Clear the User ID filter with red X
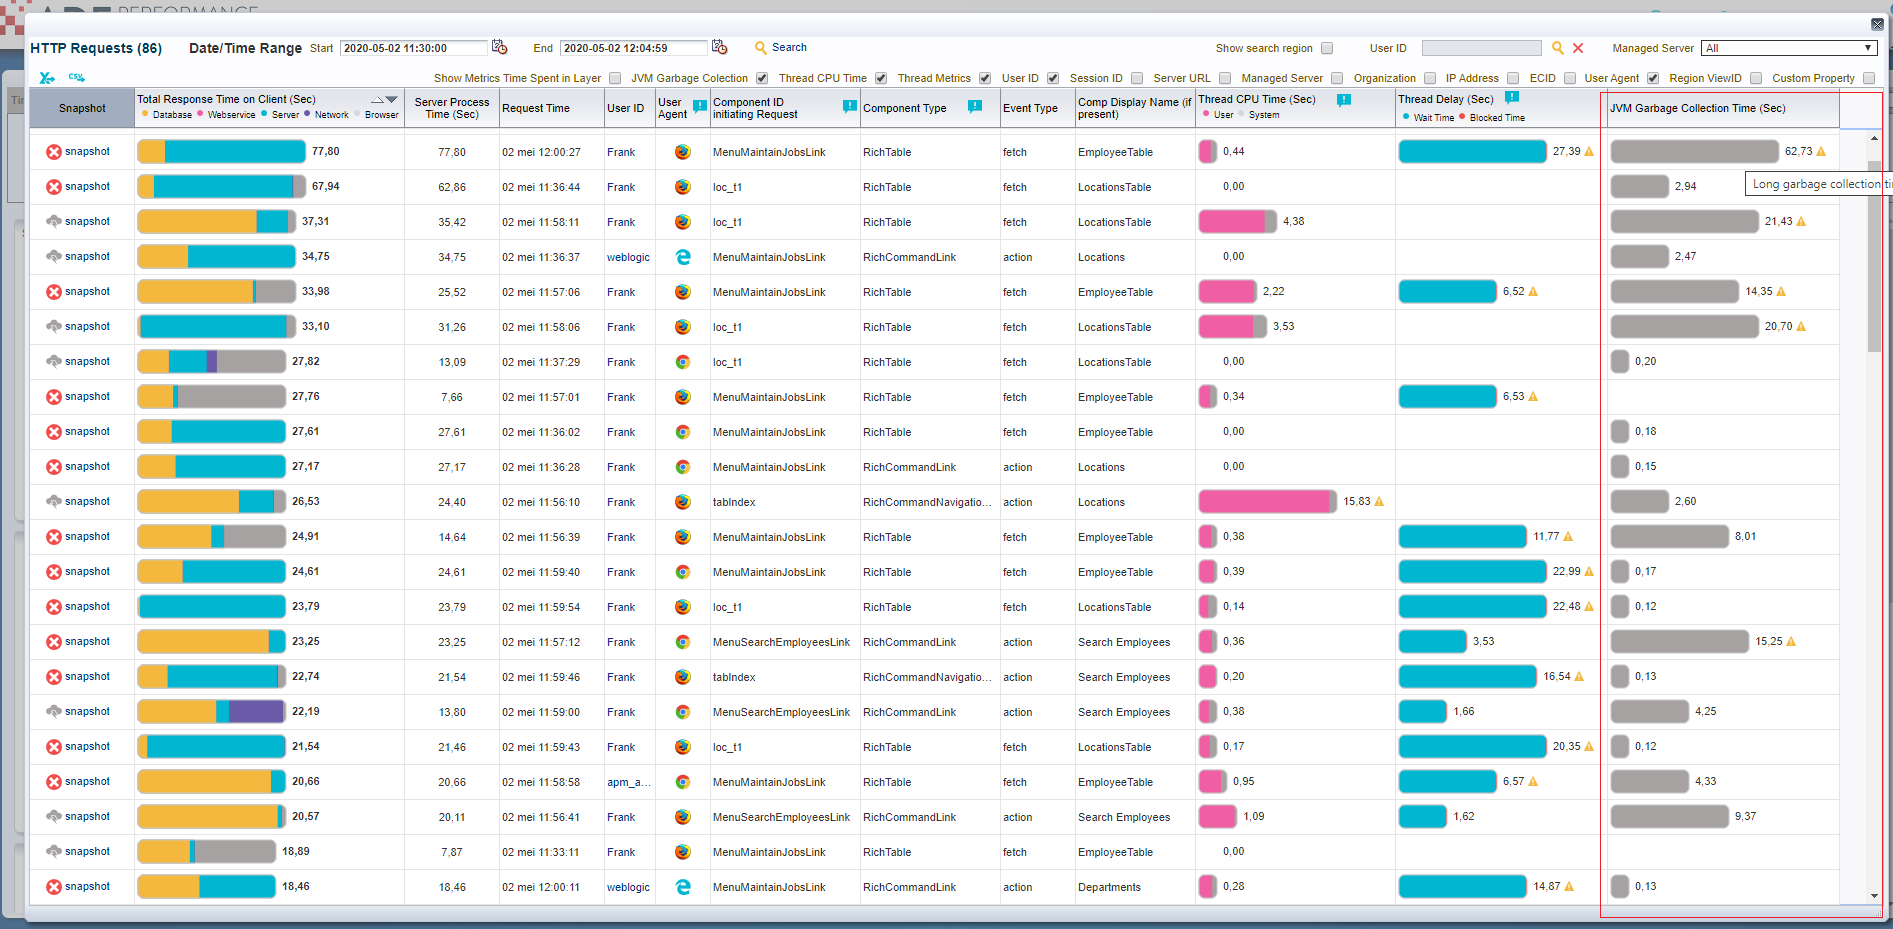This screenshot has height=929, width=1893. point(1578,48)
